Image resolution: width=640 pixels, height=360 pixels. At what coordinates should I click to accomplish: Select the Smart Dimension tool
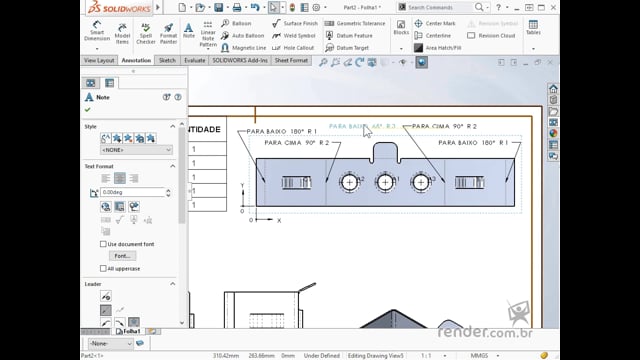pos(97,31)
